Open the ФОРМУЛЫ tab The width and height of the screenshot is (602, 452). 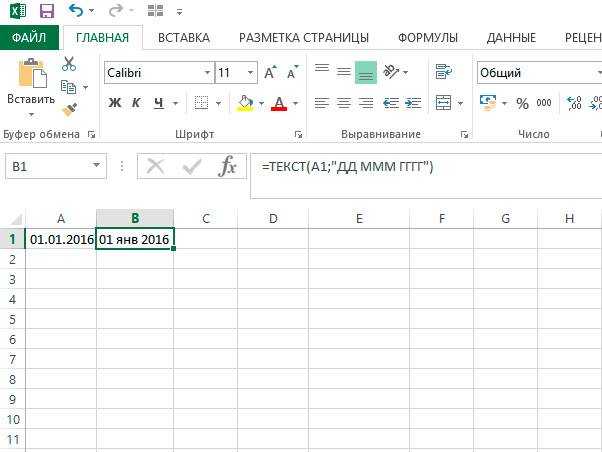(428, 38)
